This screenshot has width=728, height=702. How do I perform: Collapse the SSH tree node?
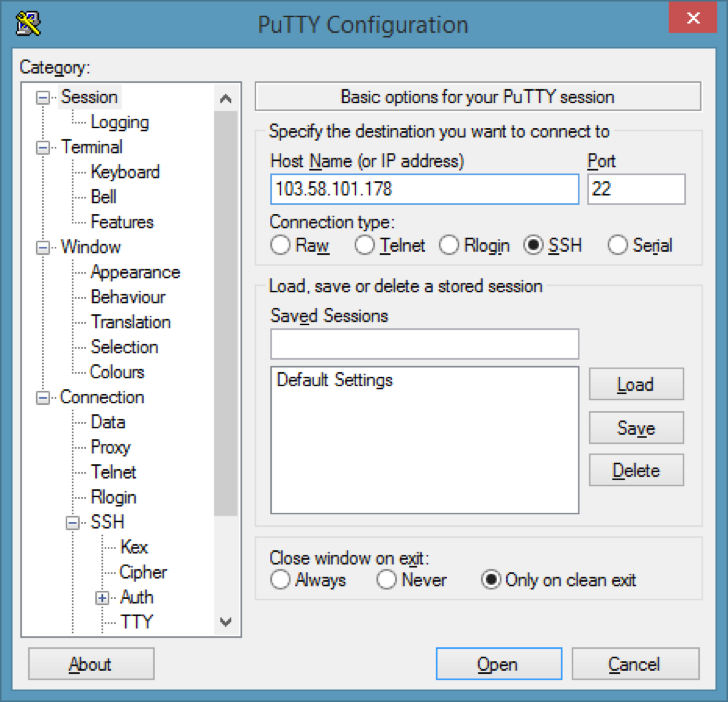pyautogui.click(x=72, y=523)
